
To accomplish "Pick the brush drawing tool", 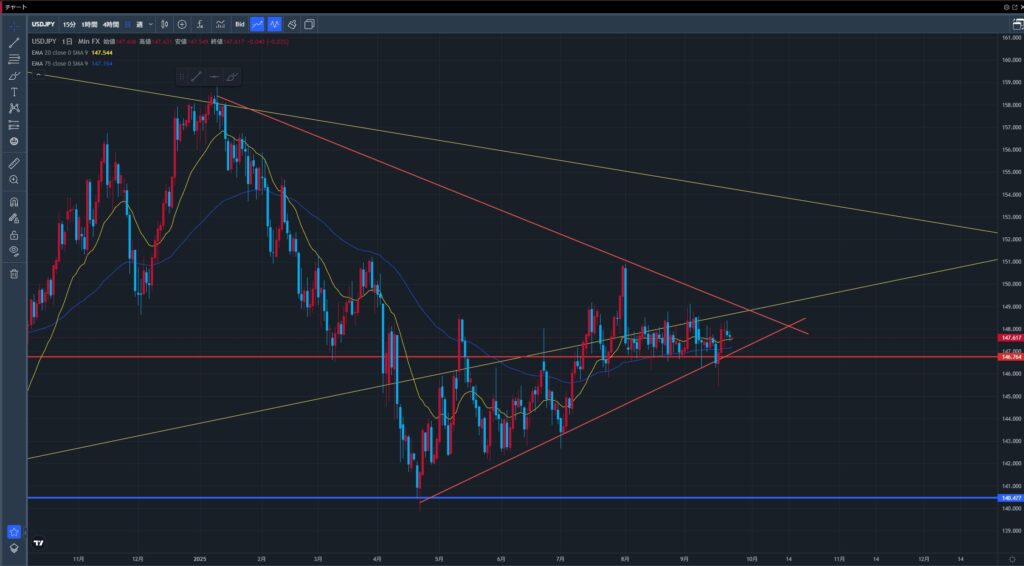I will (x=14, y=75).
